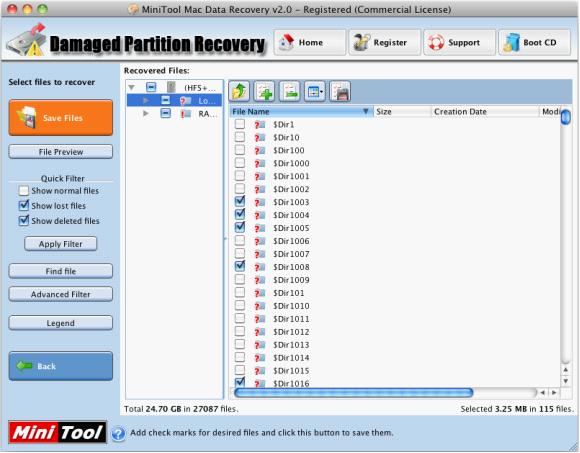Uncheck Show lost files
This screenshot has height=453, width=580.
click(x=24, y=206)
